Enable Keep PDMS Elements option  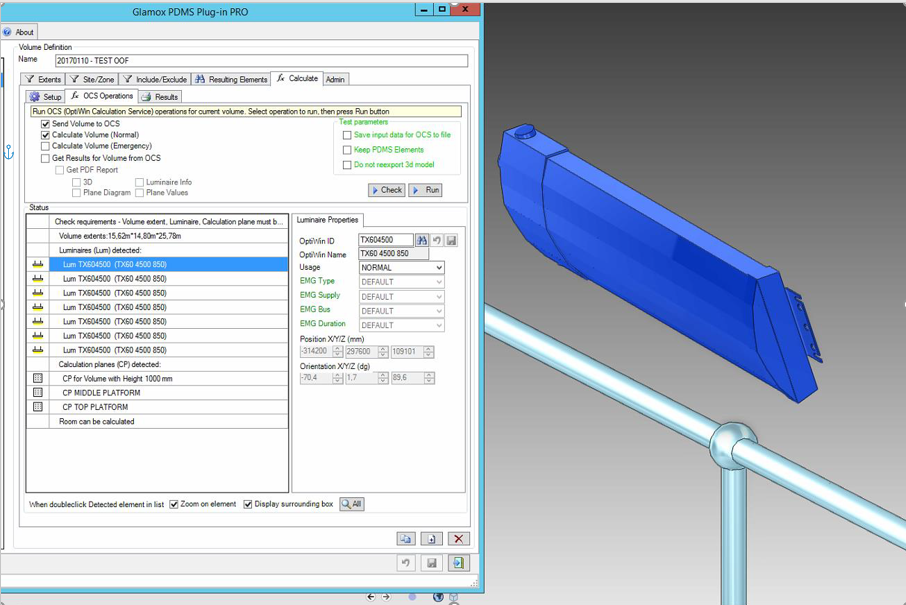point(347,150)
